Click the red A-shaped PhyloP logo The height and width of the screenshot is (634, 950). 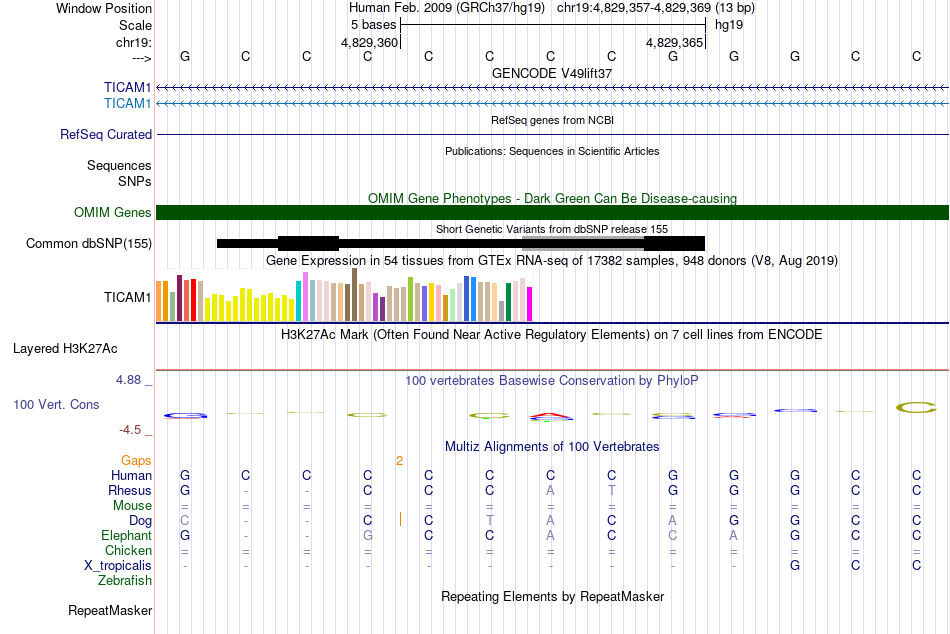pos(550,416)
